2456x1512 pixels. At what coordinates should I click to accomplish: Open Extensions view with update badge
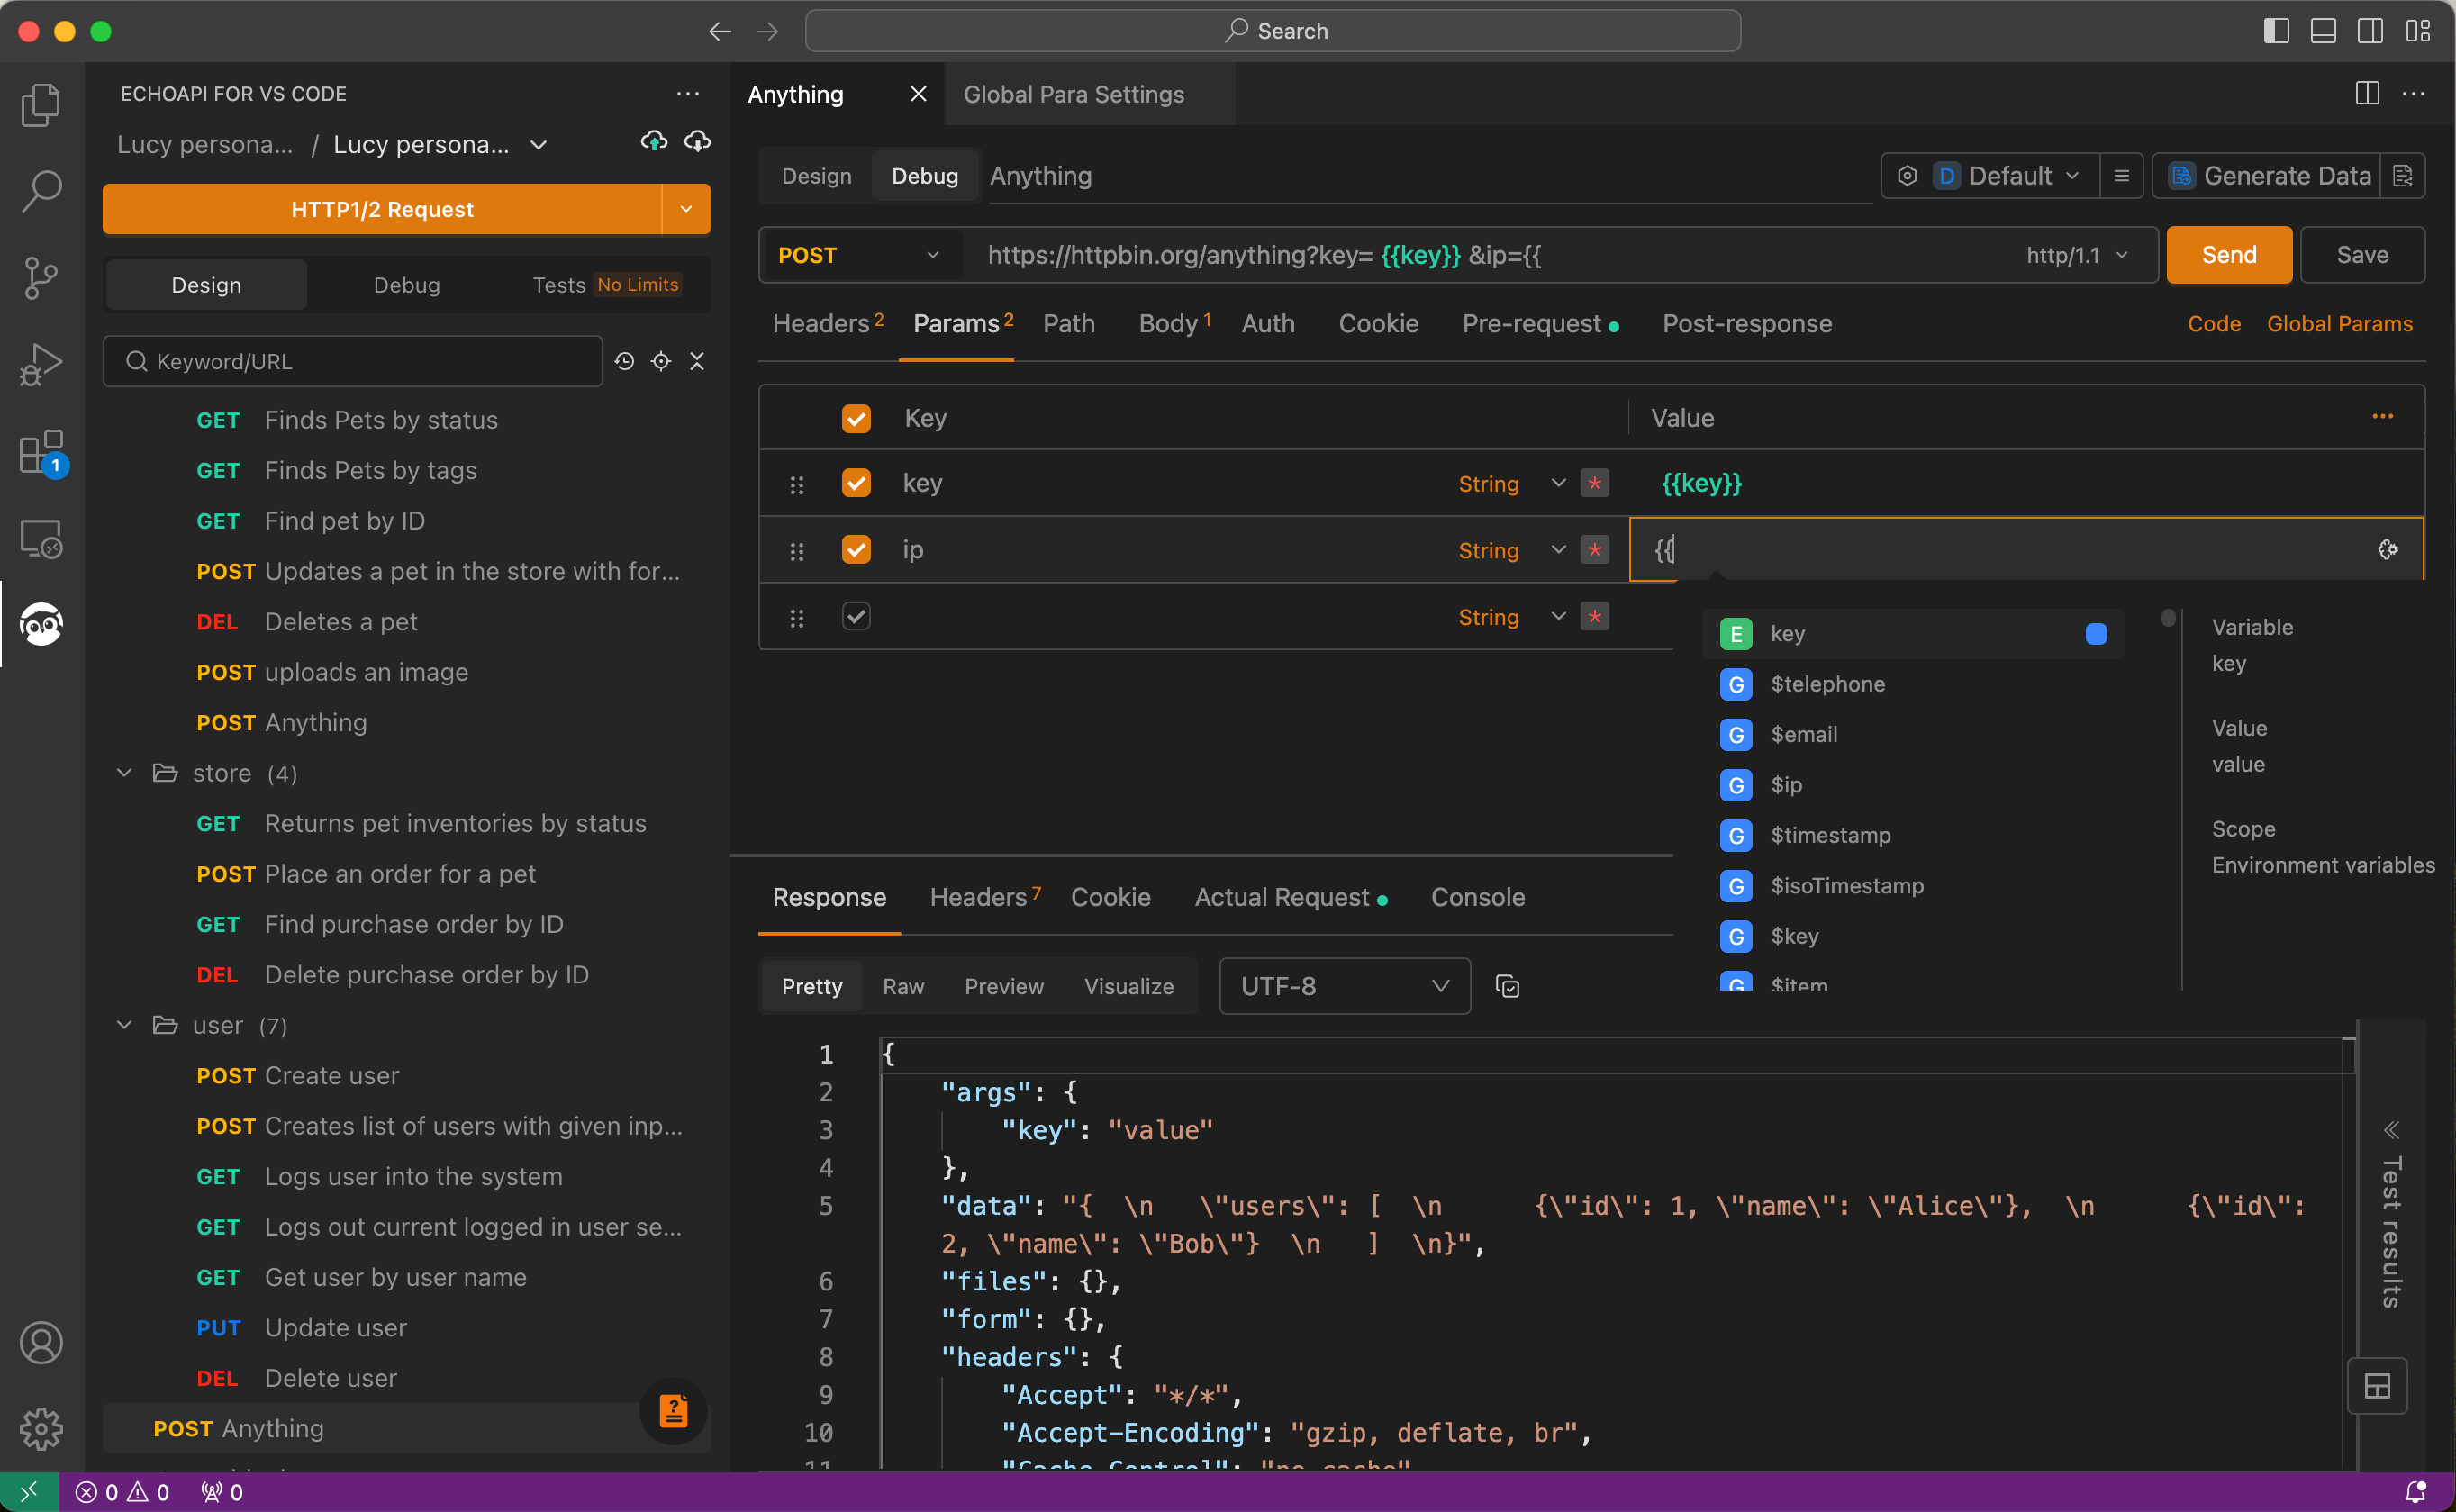(x=41, y=452)
